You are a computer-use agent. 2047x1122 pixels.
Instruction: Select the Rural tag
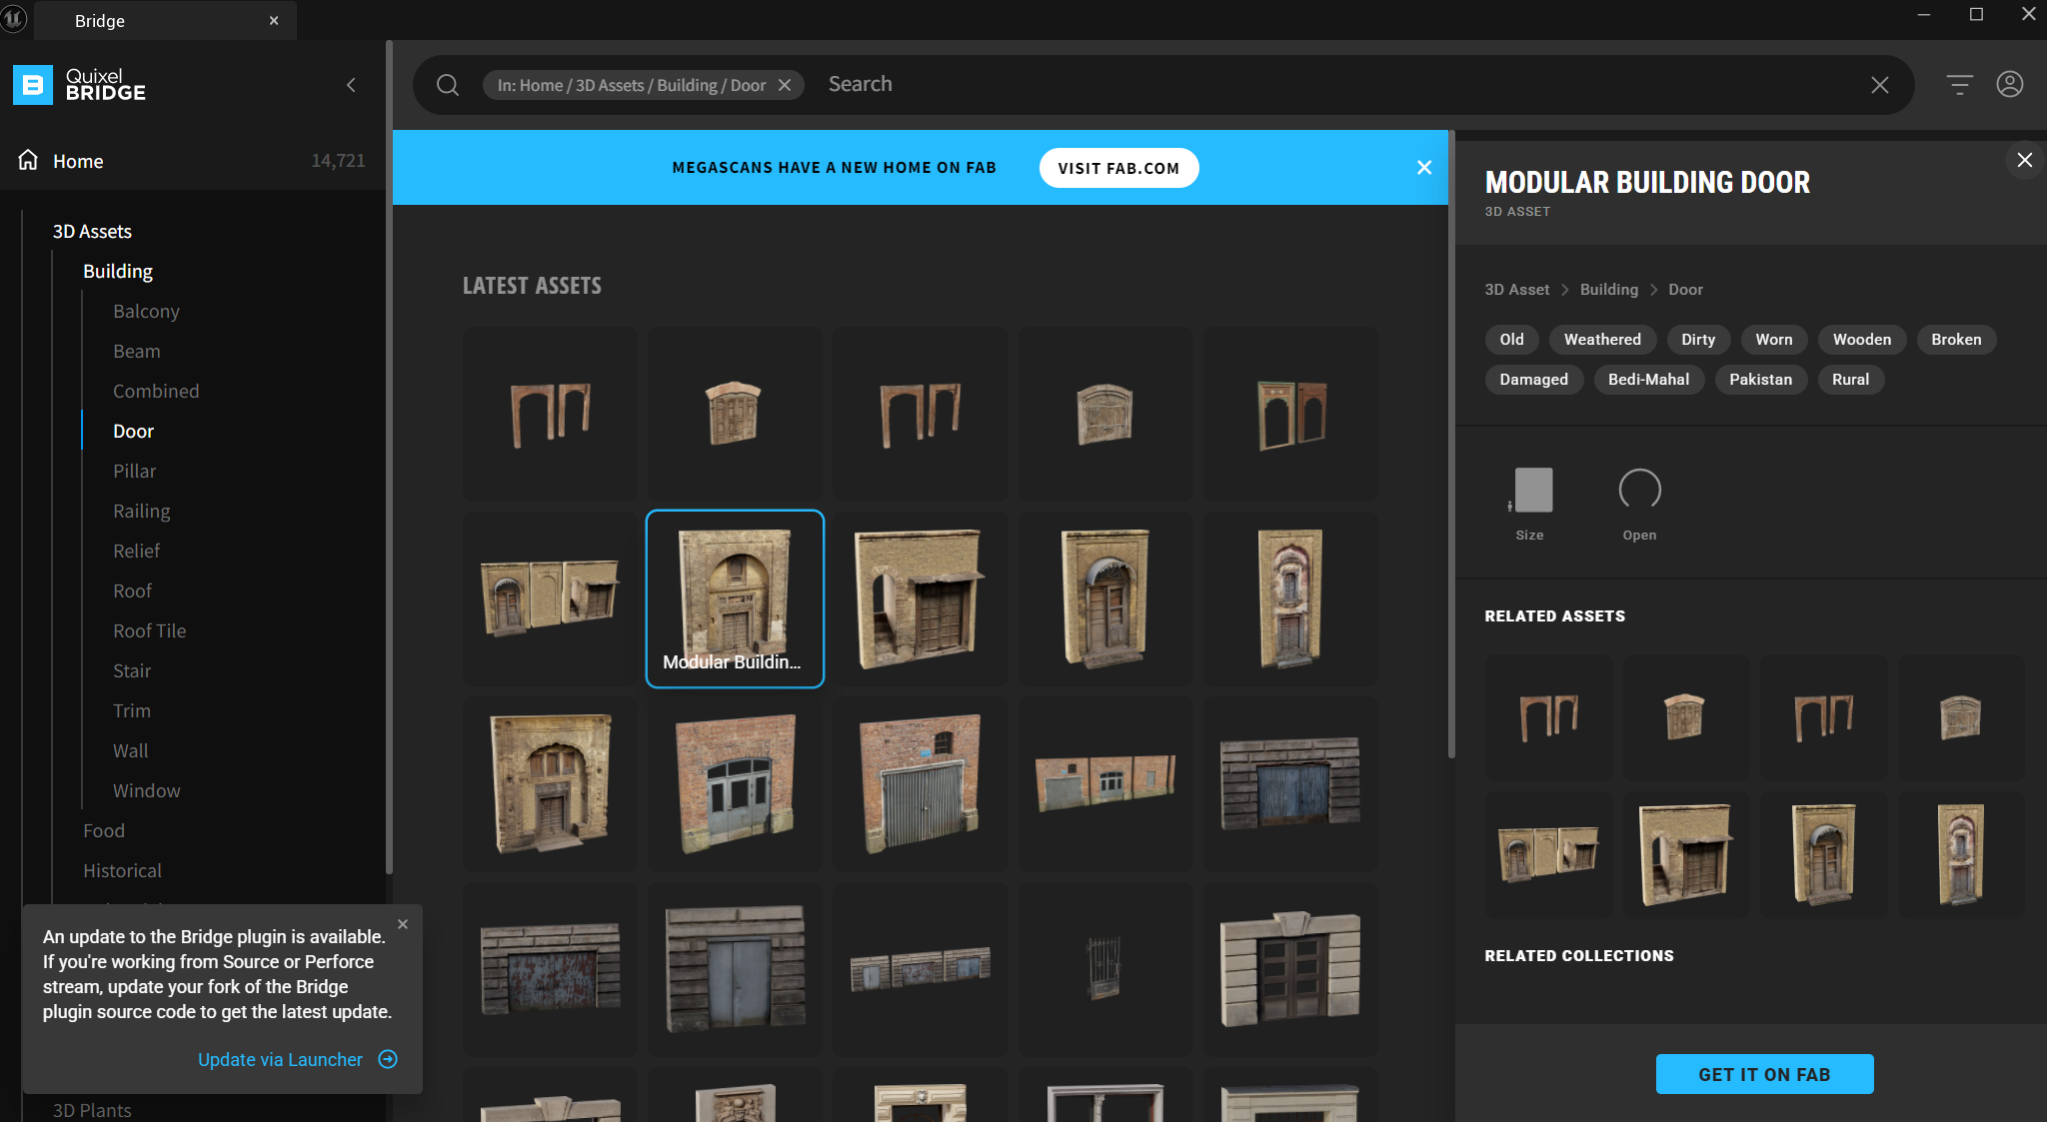1850,379
